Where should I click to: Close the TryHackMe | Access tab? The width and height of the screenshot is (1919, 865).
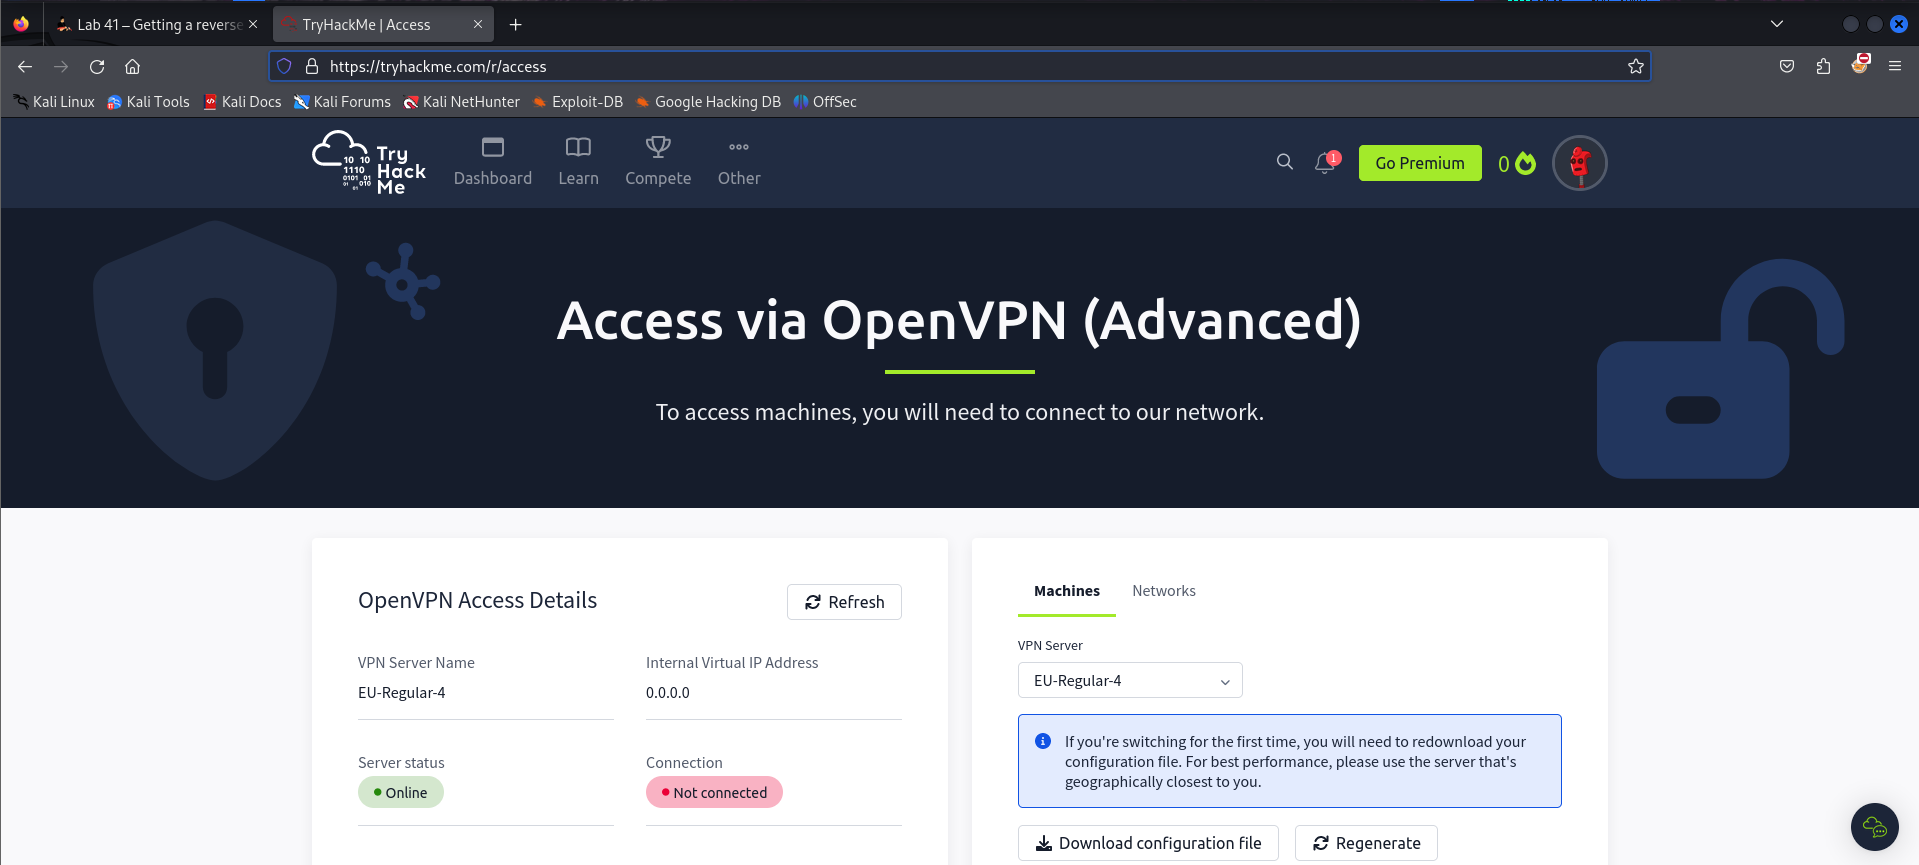478,24
